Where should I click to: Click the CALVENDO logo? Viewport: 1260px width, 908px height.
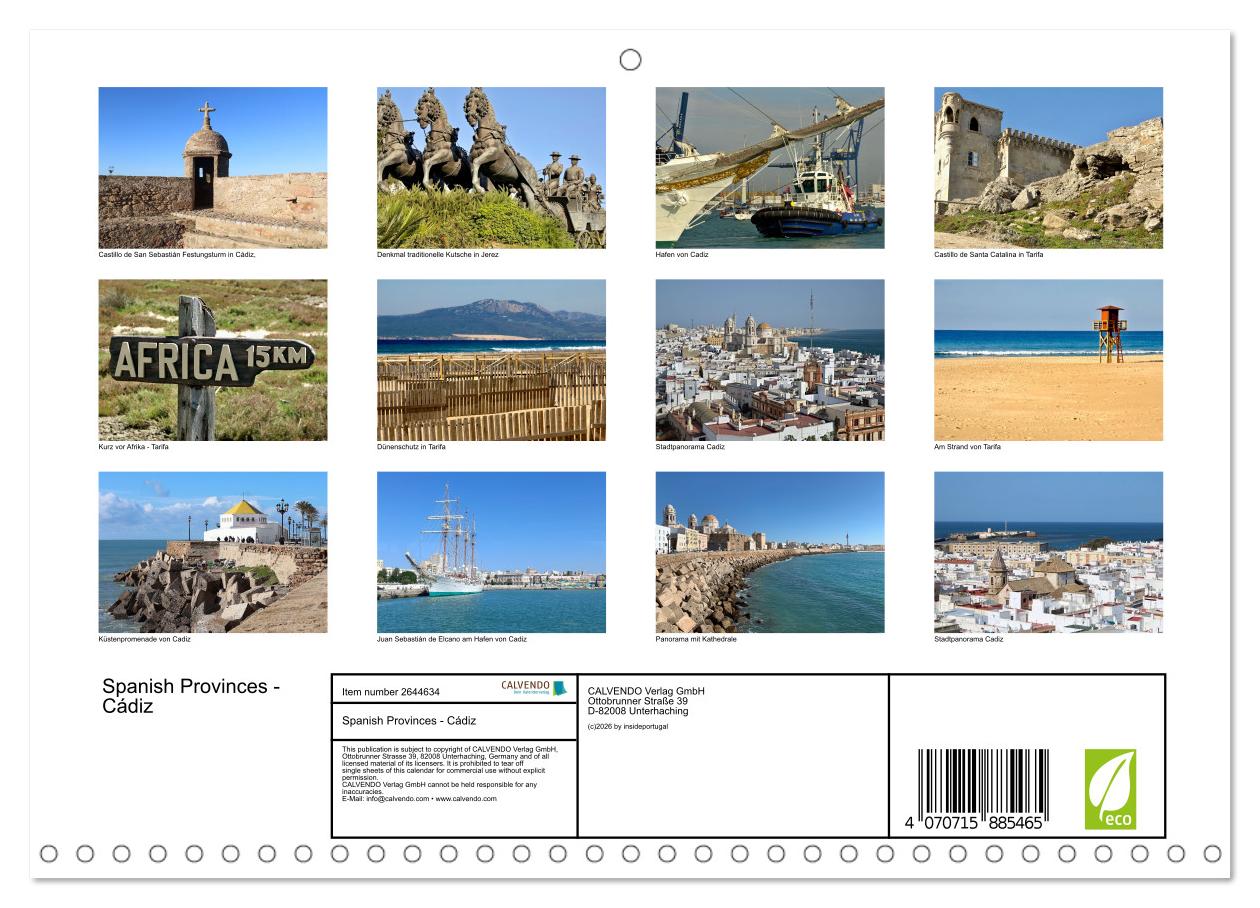coord(533,688)
